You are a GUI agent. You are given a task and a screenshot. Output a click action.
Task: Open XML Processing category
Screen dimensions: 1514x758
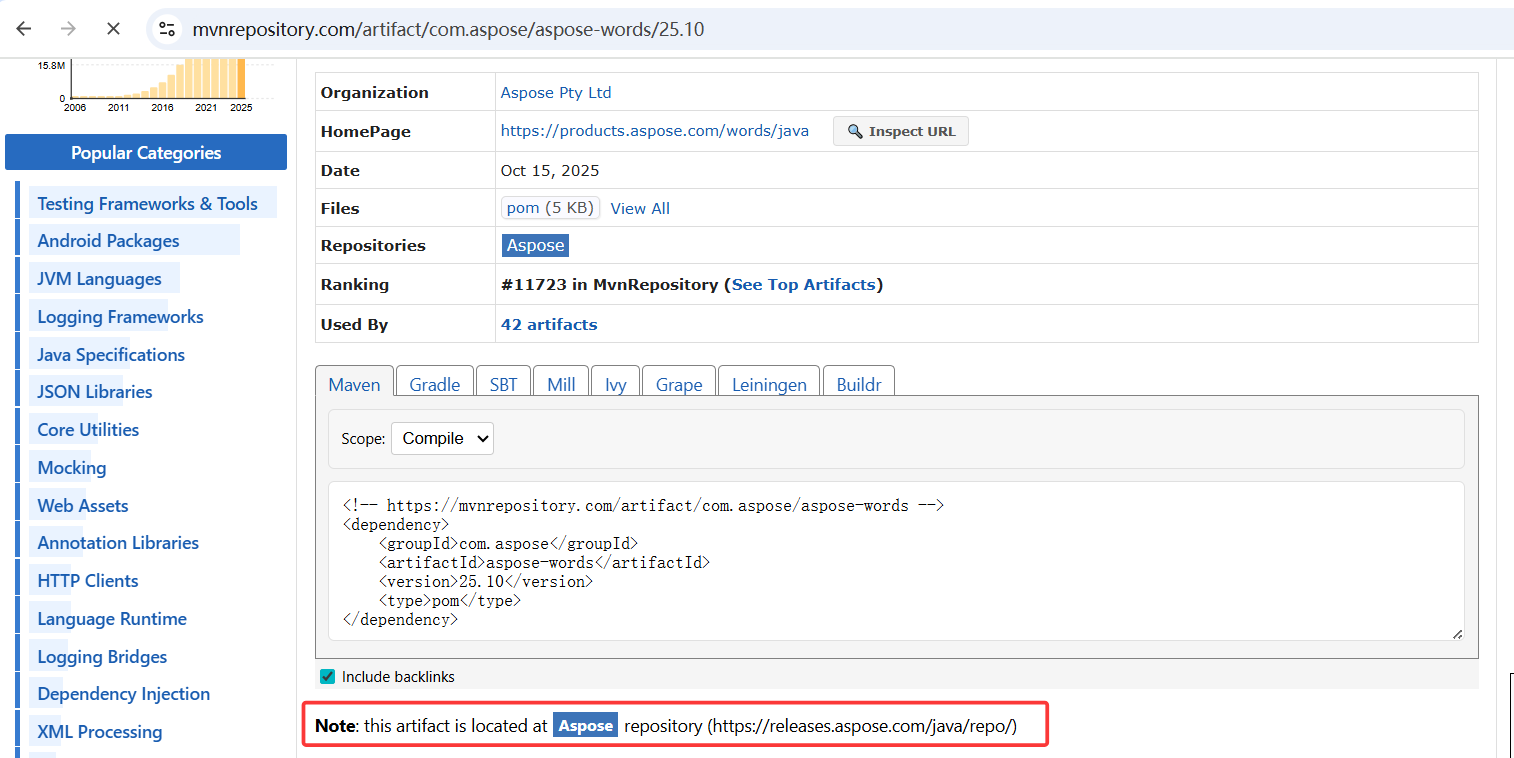pos(99,731)
